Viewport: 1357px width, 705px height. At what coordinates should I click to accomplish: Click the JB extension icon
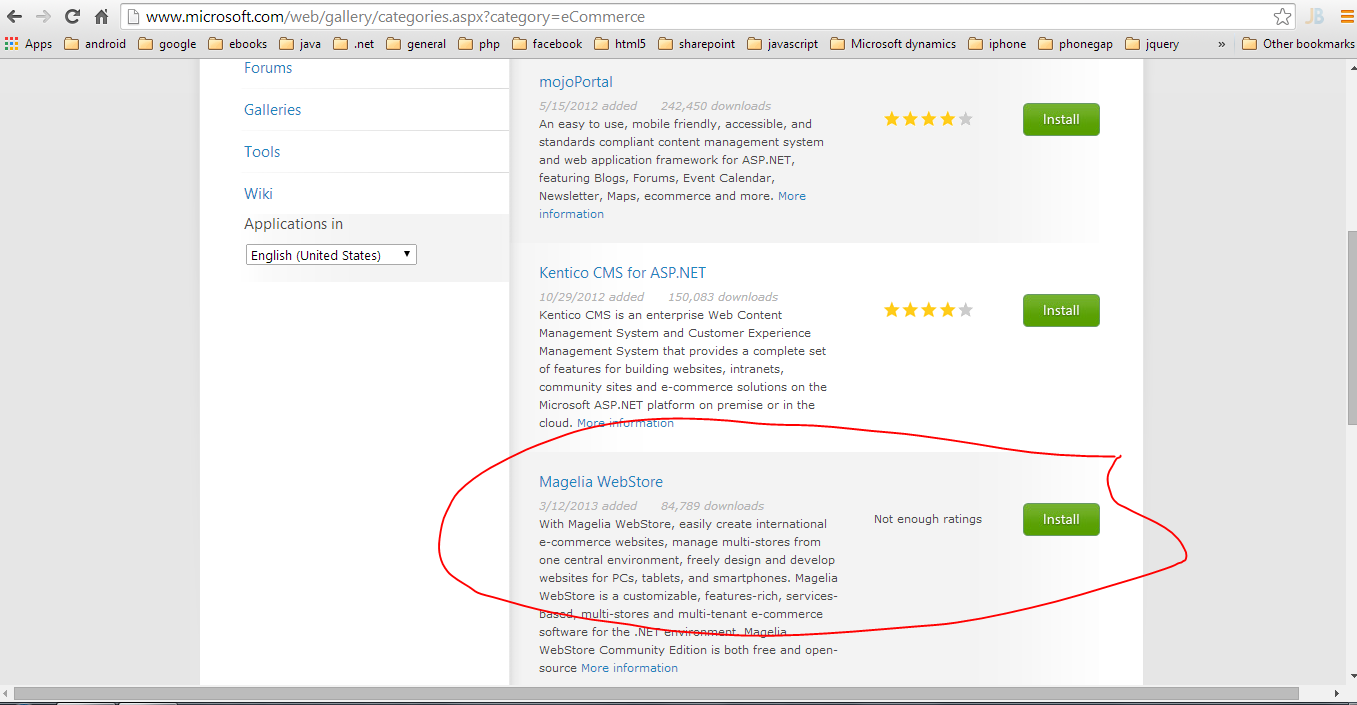(1314, 17)
